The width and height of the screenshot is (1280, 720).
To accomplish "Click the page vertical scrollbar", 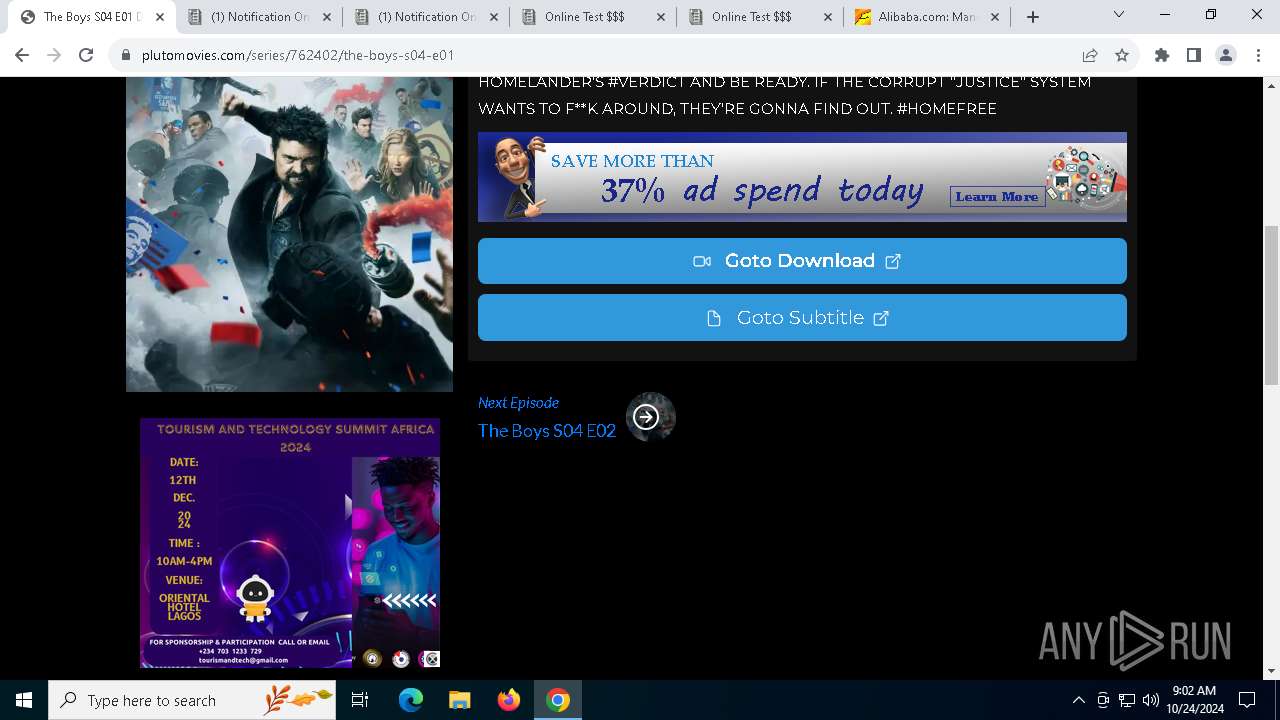I will click(x=1271, y=305).
